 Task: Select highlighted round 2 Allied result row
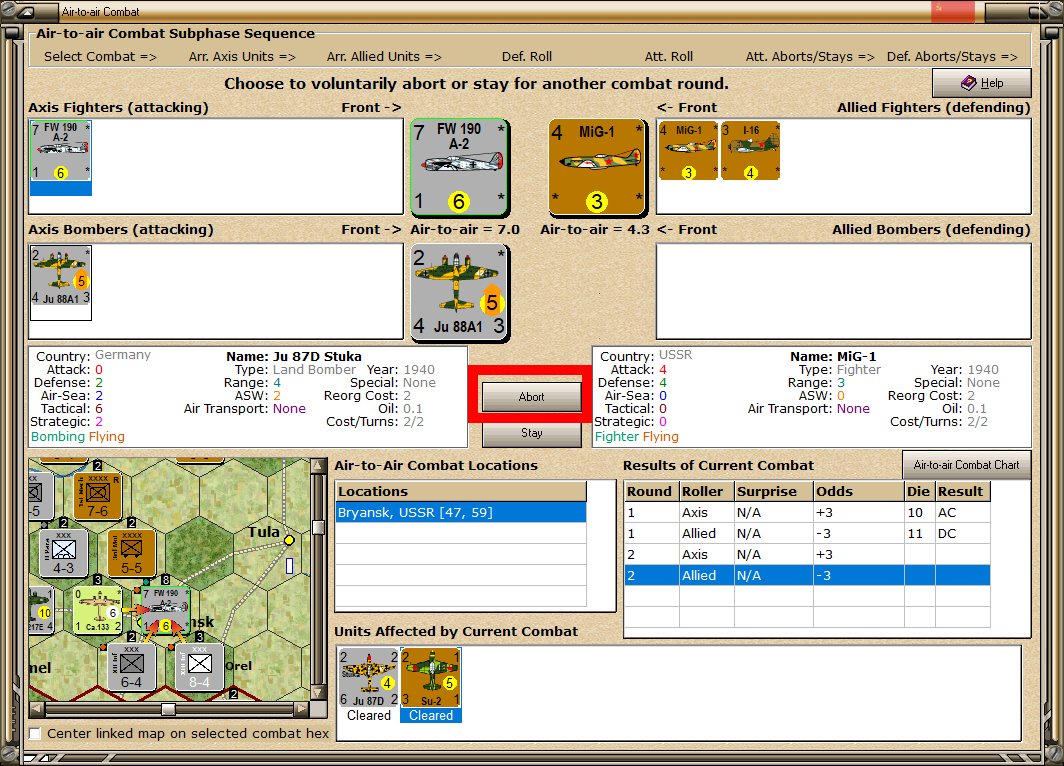coord(807,575)
